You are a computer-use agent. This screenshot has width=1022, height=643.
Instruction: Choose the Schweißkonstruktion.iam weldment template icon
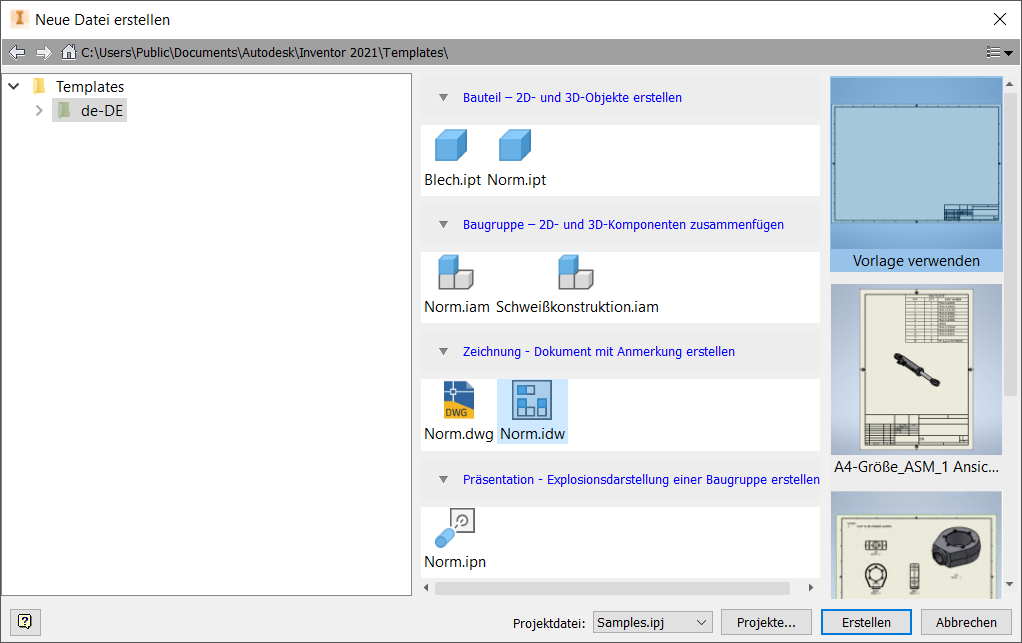click(576, 272)
